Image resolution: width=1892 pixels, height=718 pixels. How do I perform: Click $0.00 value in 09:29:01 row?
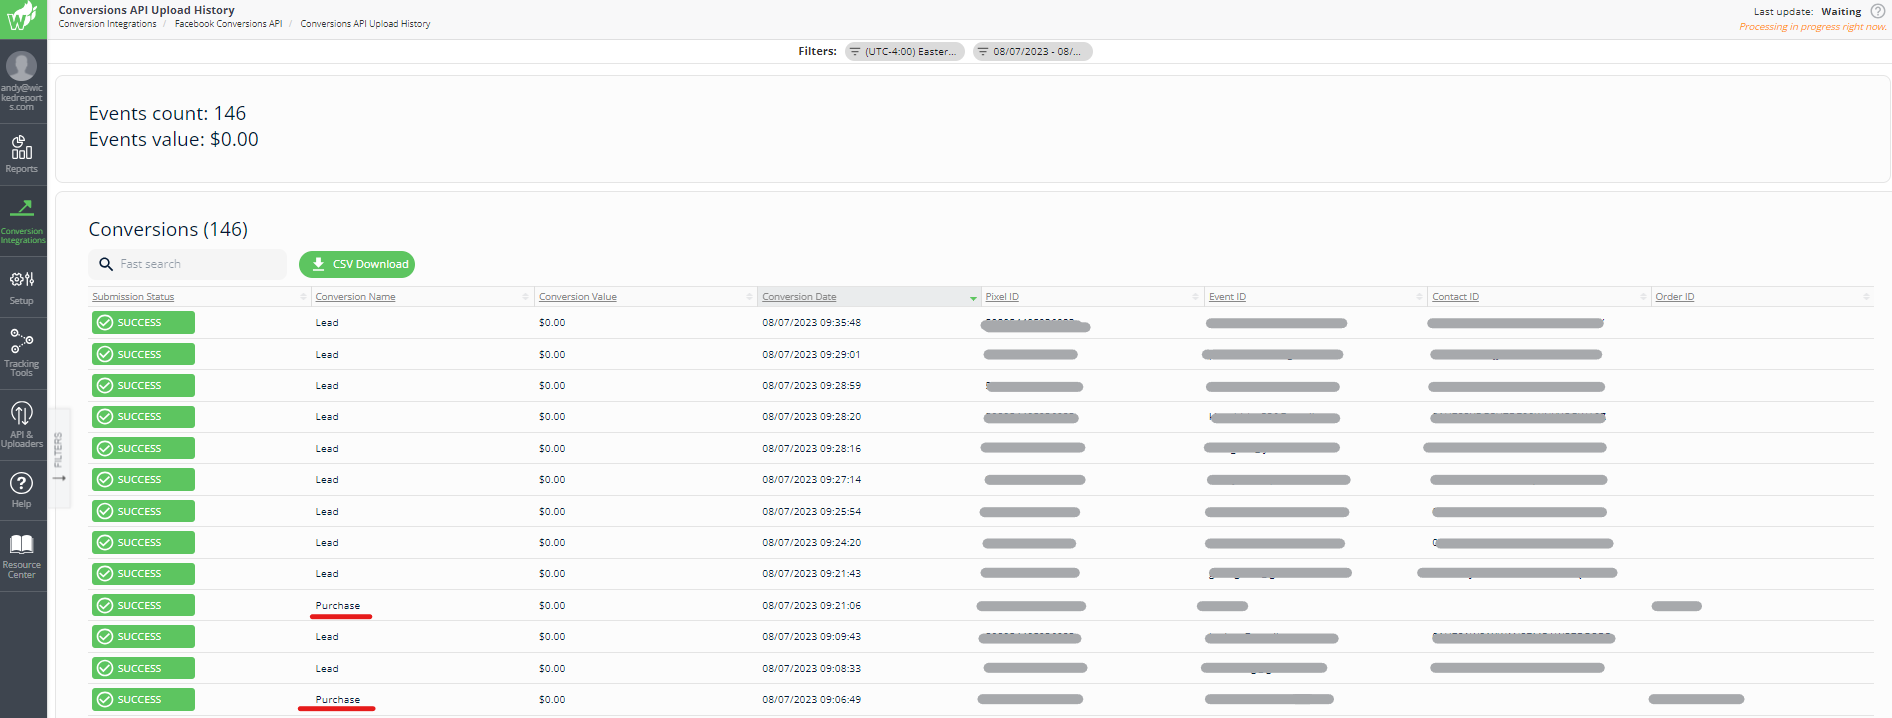coord(552,355)
